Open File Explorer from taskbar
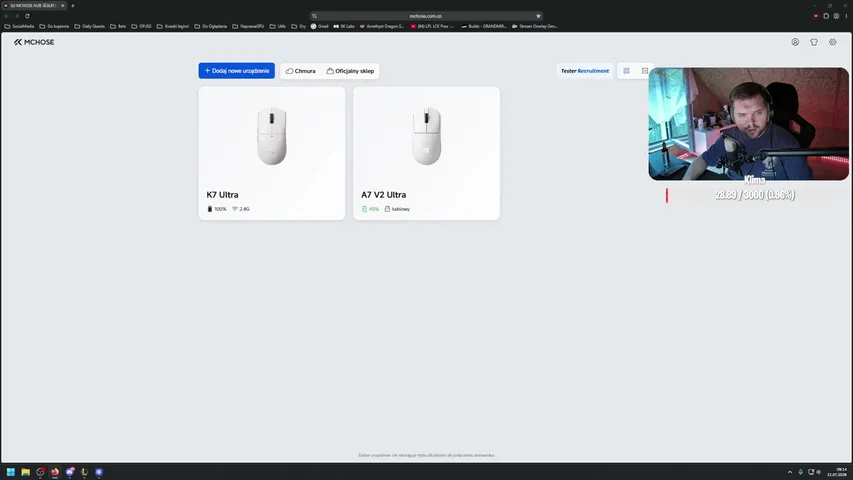This screenshot has height=480, width=853. click(x=26, y=472)
